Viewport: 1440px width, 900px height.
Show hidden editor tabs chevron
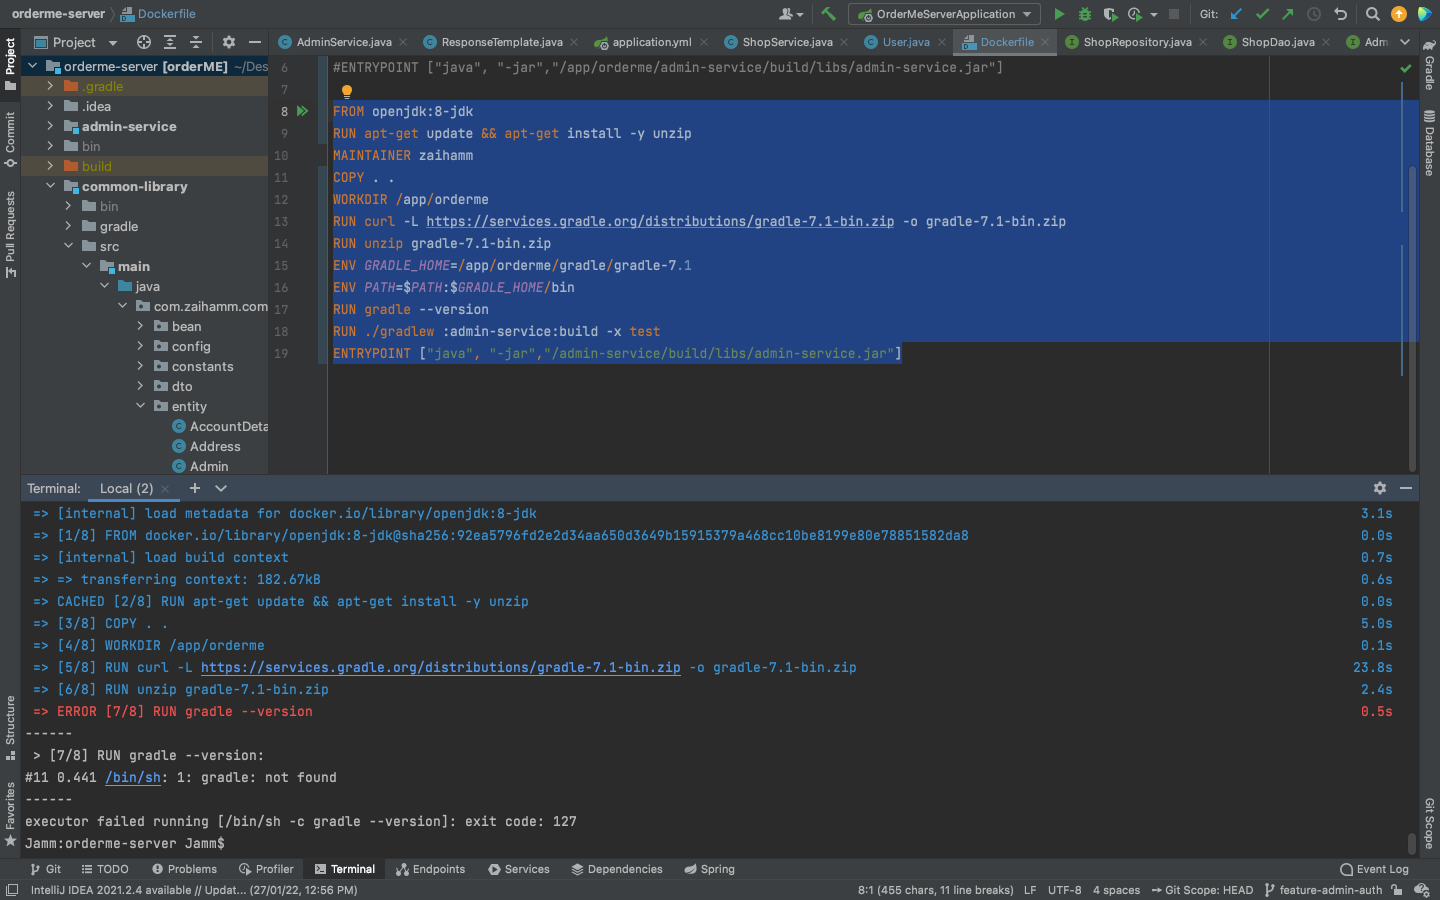pyautogui.click(x=1405, y=42)
